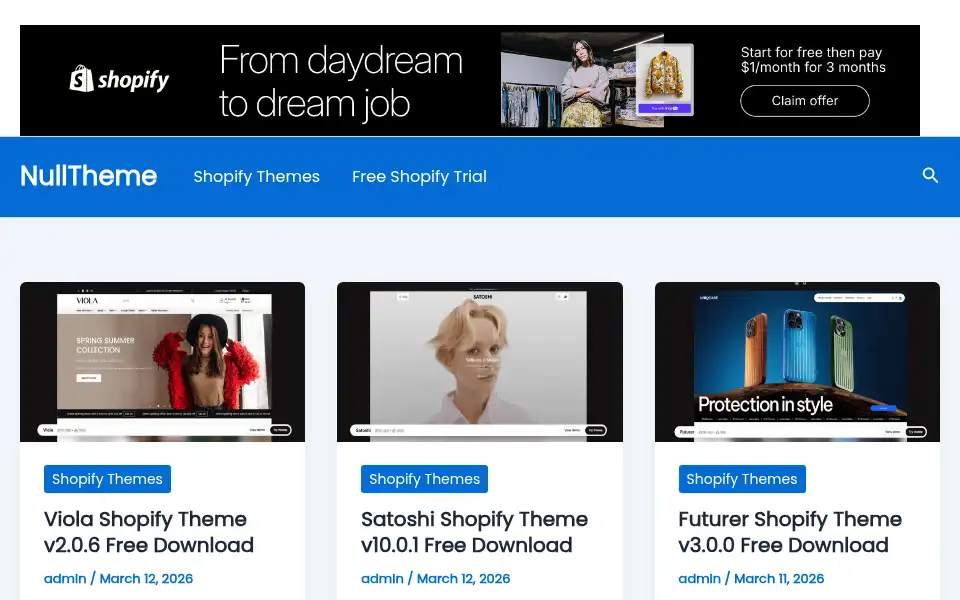
Task: Click admin author link under Viola post
Action: (x=65, y=579)
